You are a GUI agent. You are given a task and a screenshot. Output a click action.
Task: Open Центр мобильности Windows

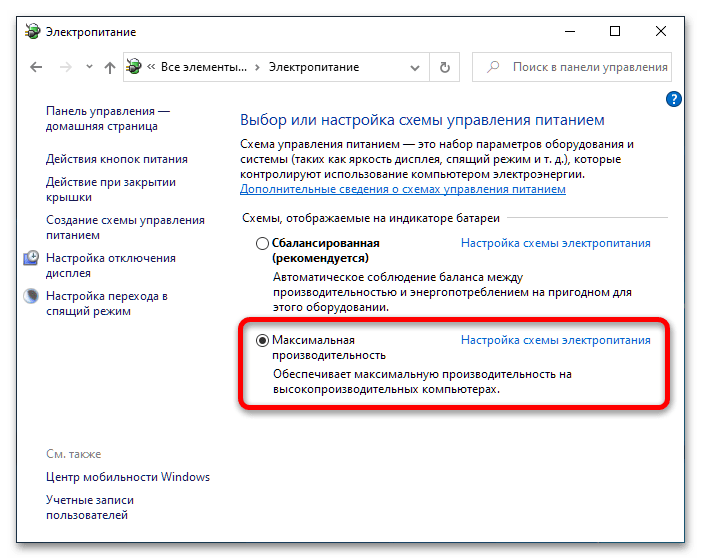coord(128,477)
